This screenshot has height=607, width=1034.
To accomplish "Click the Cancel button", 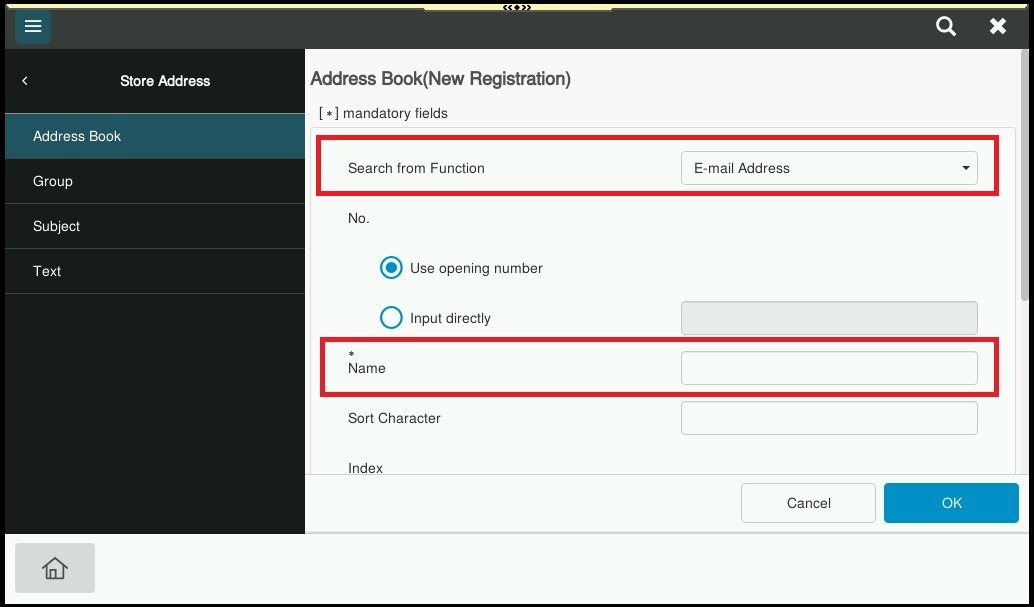I will [x=808, y=503].
